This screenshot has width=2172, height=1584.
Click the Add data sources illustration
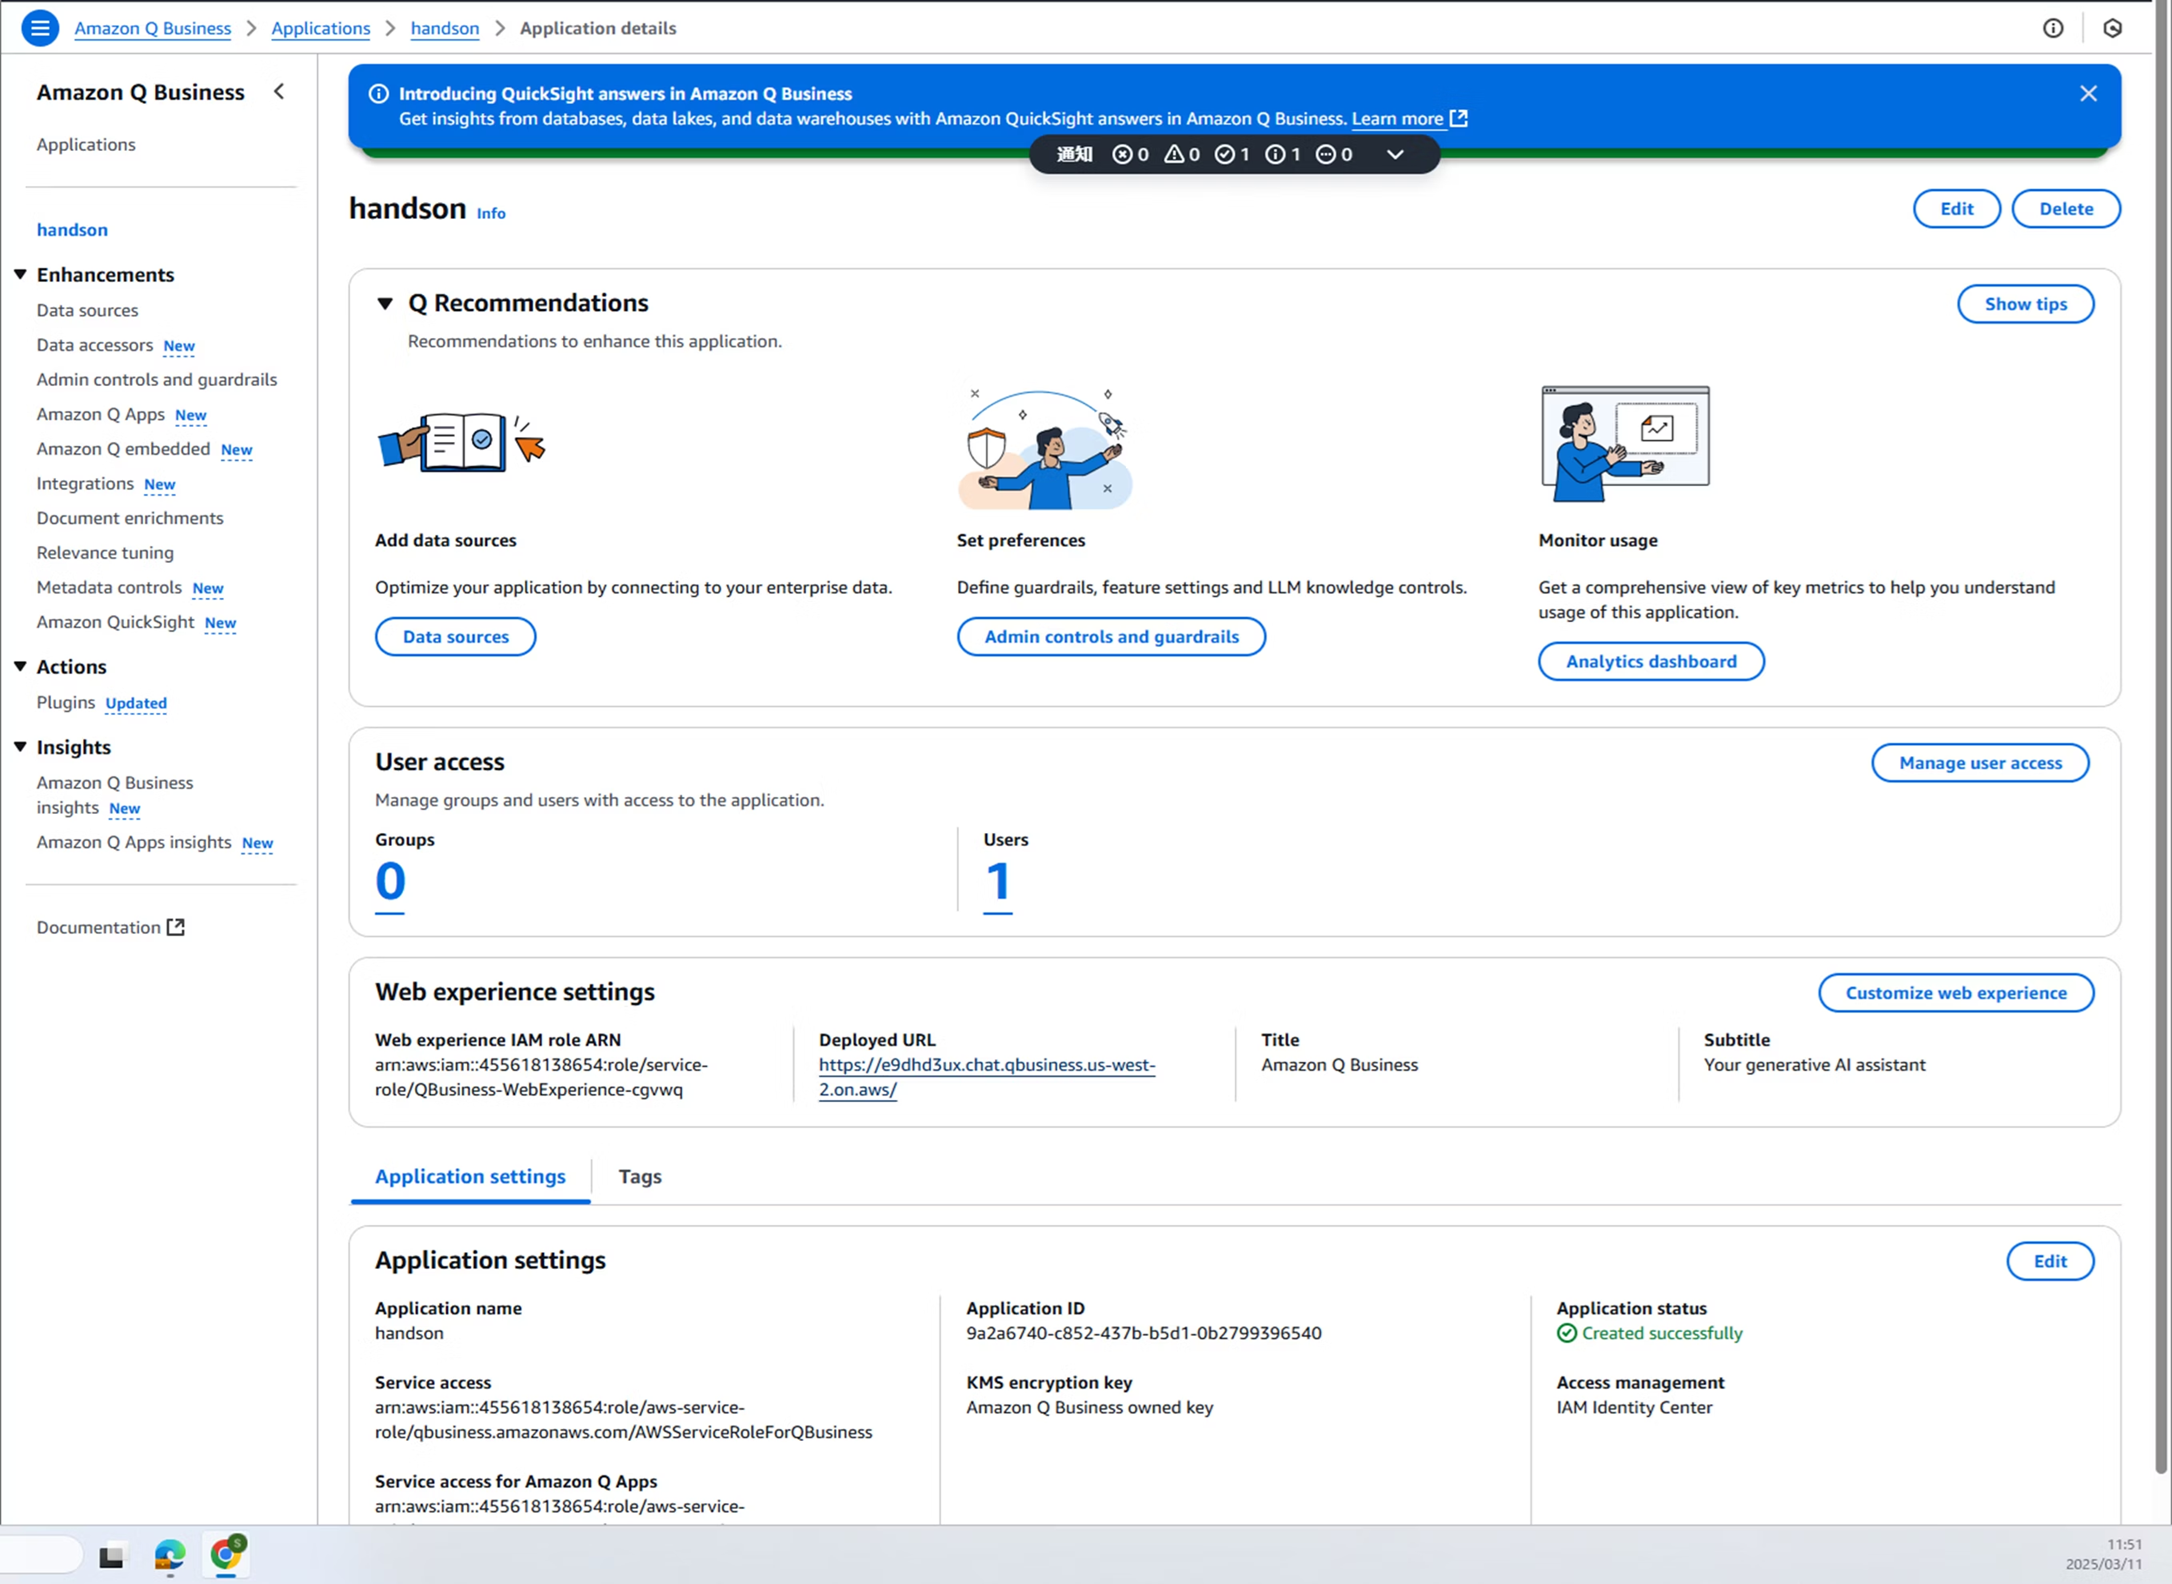pyautogui.click(x=461, y=443)
